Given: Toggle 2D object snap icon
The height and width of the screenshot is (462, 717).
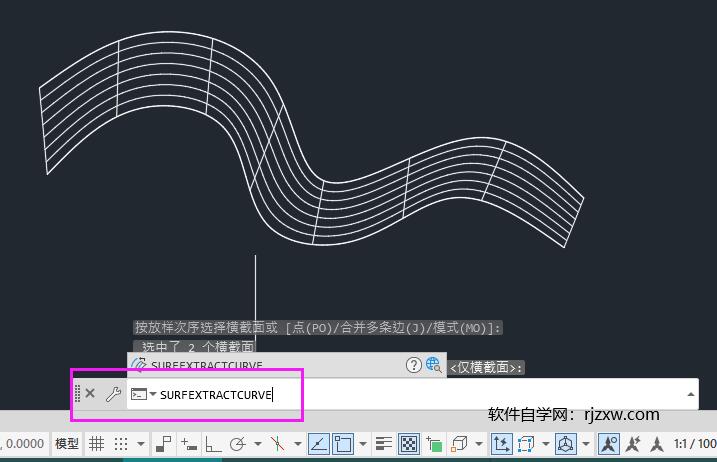Looking at the screenshot, I should tap(342, 443).
